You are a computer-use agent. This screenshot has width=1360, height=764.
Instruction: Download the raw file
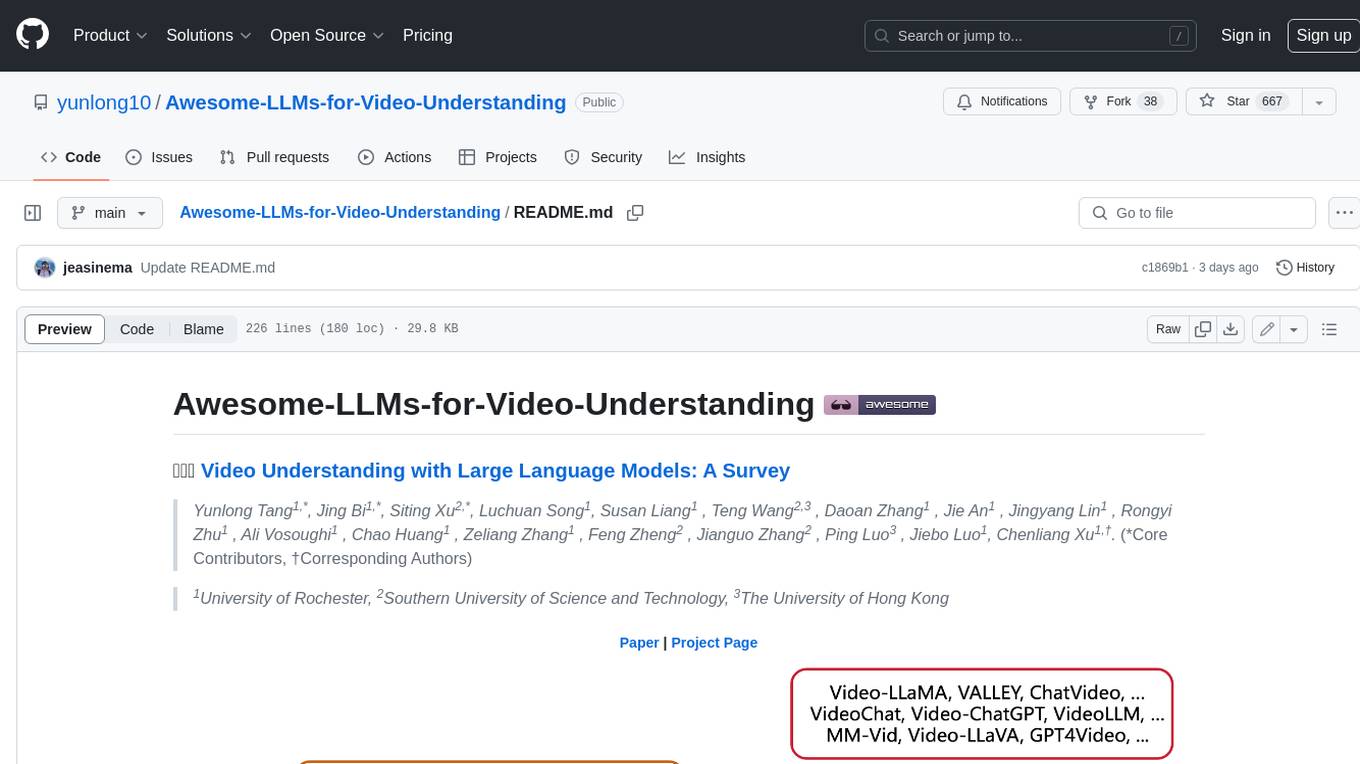1231,329
